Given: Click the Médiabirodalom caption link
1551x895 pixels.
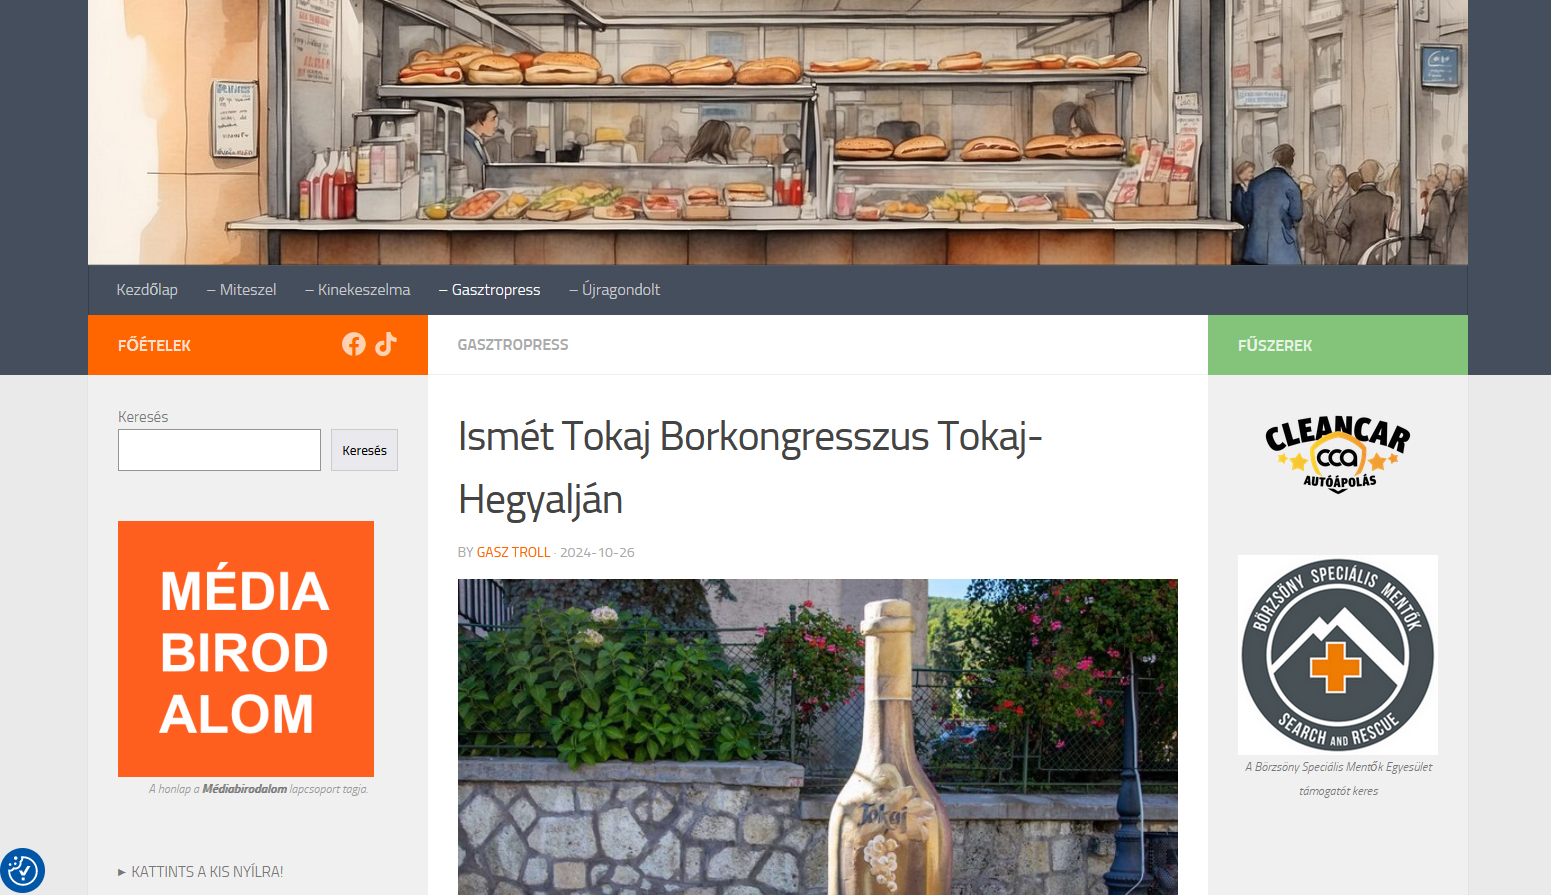Looking at the screenshot, I should pyautogui.click(x=245, y=789).
